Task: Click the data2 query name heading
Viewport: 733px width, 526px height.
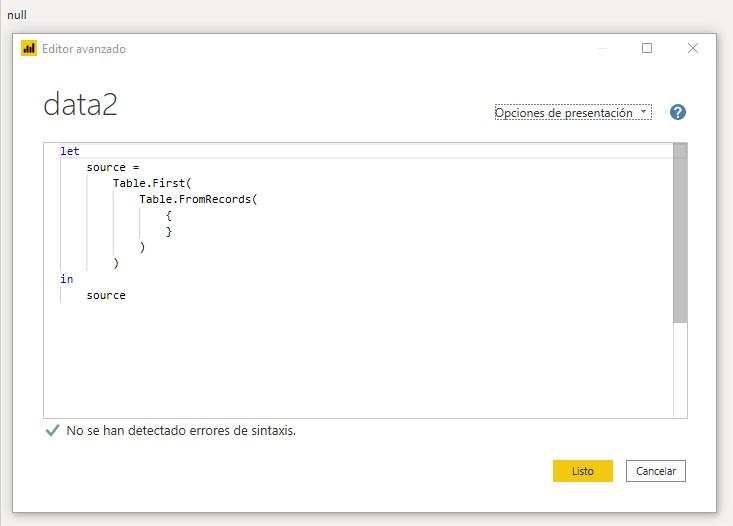Action: [x=80, y=105]
